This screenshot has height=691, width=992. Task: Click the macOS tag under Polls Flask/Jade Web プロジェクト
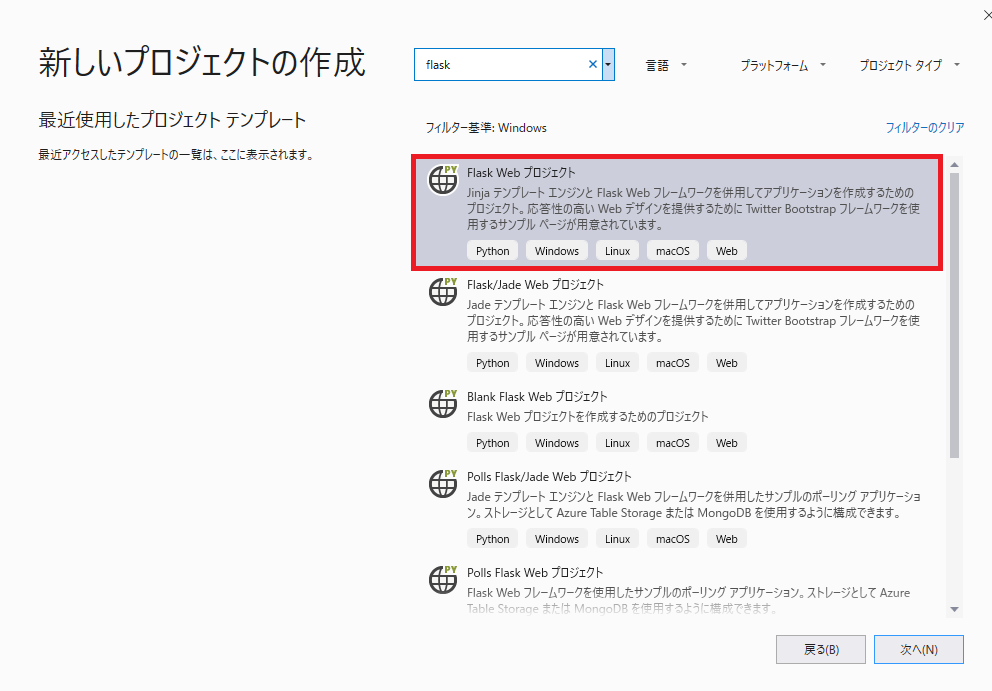pos(673,539)
